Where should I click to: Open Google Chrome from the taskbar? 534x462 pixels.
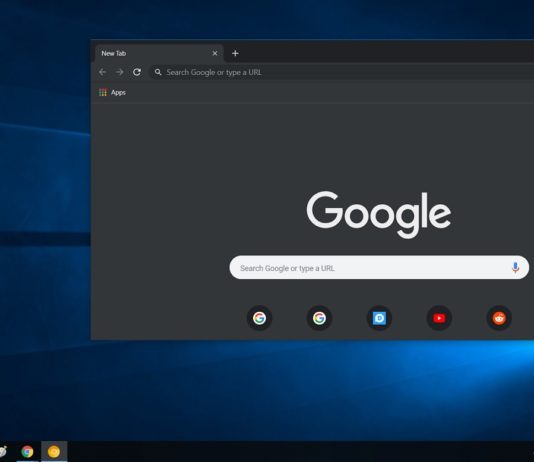click(27, 452)
